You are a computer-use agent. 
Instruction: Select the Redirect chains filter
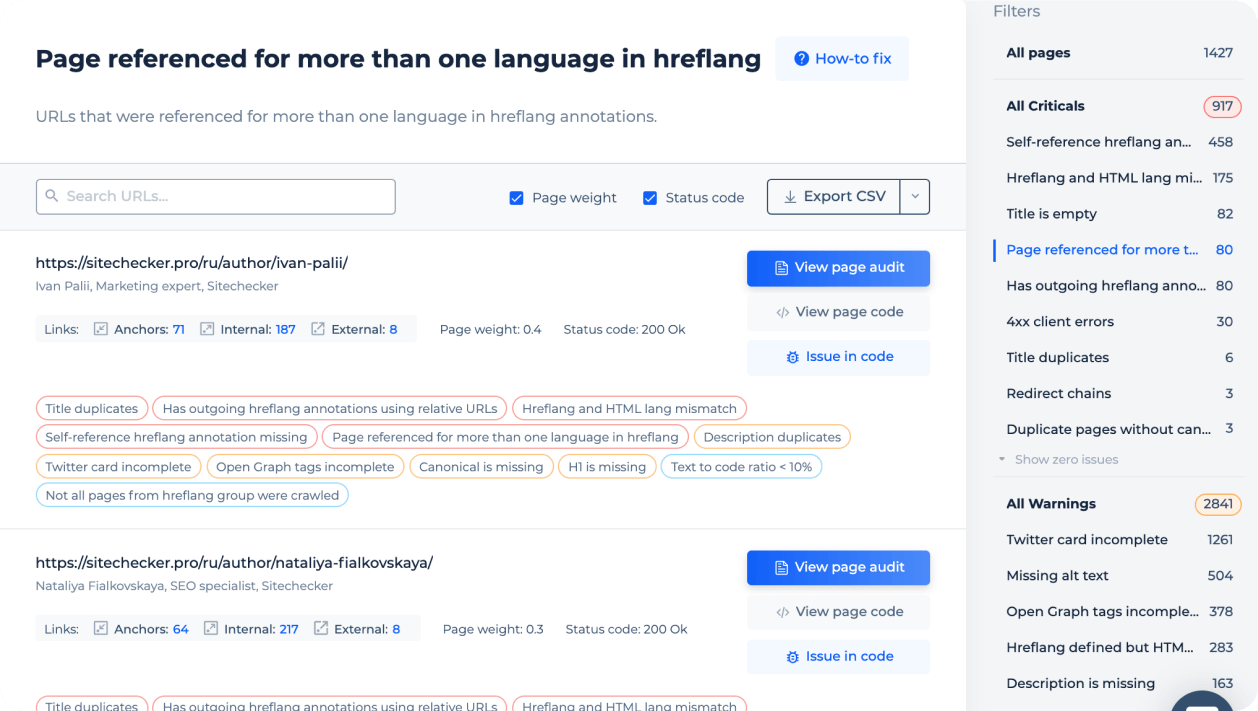coord(1119,394)
